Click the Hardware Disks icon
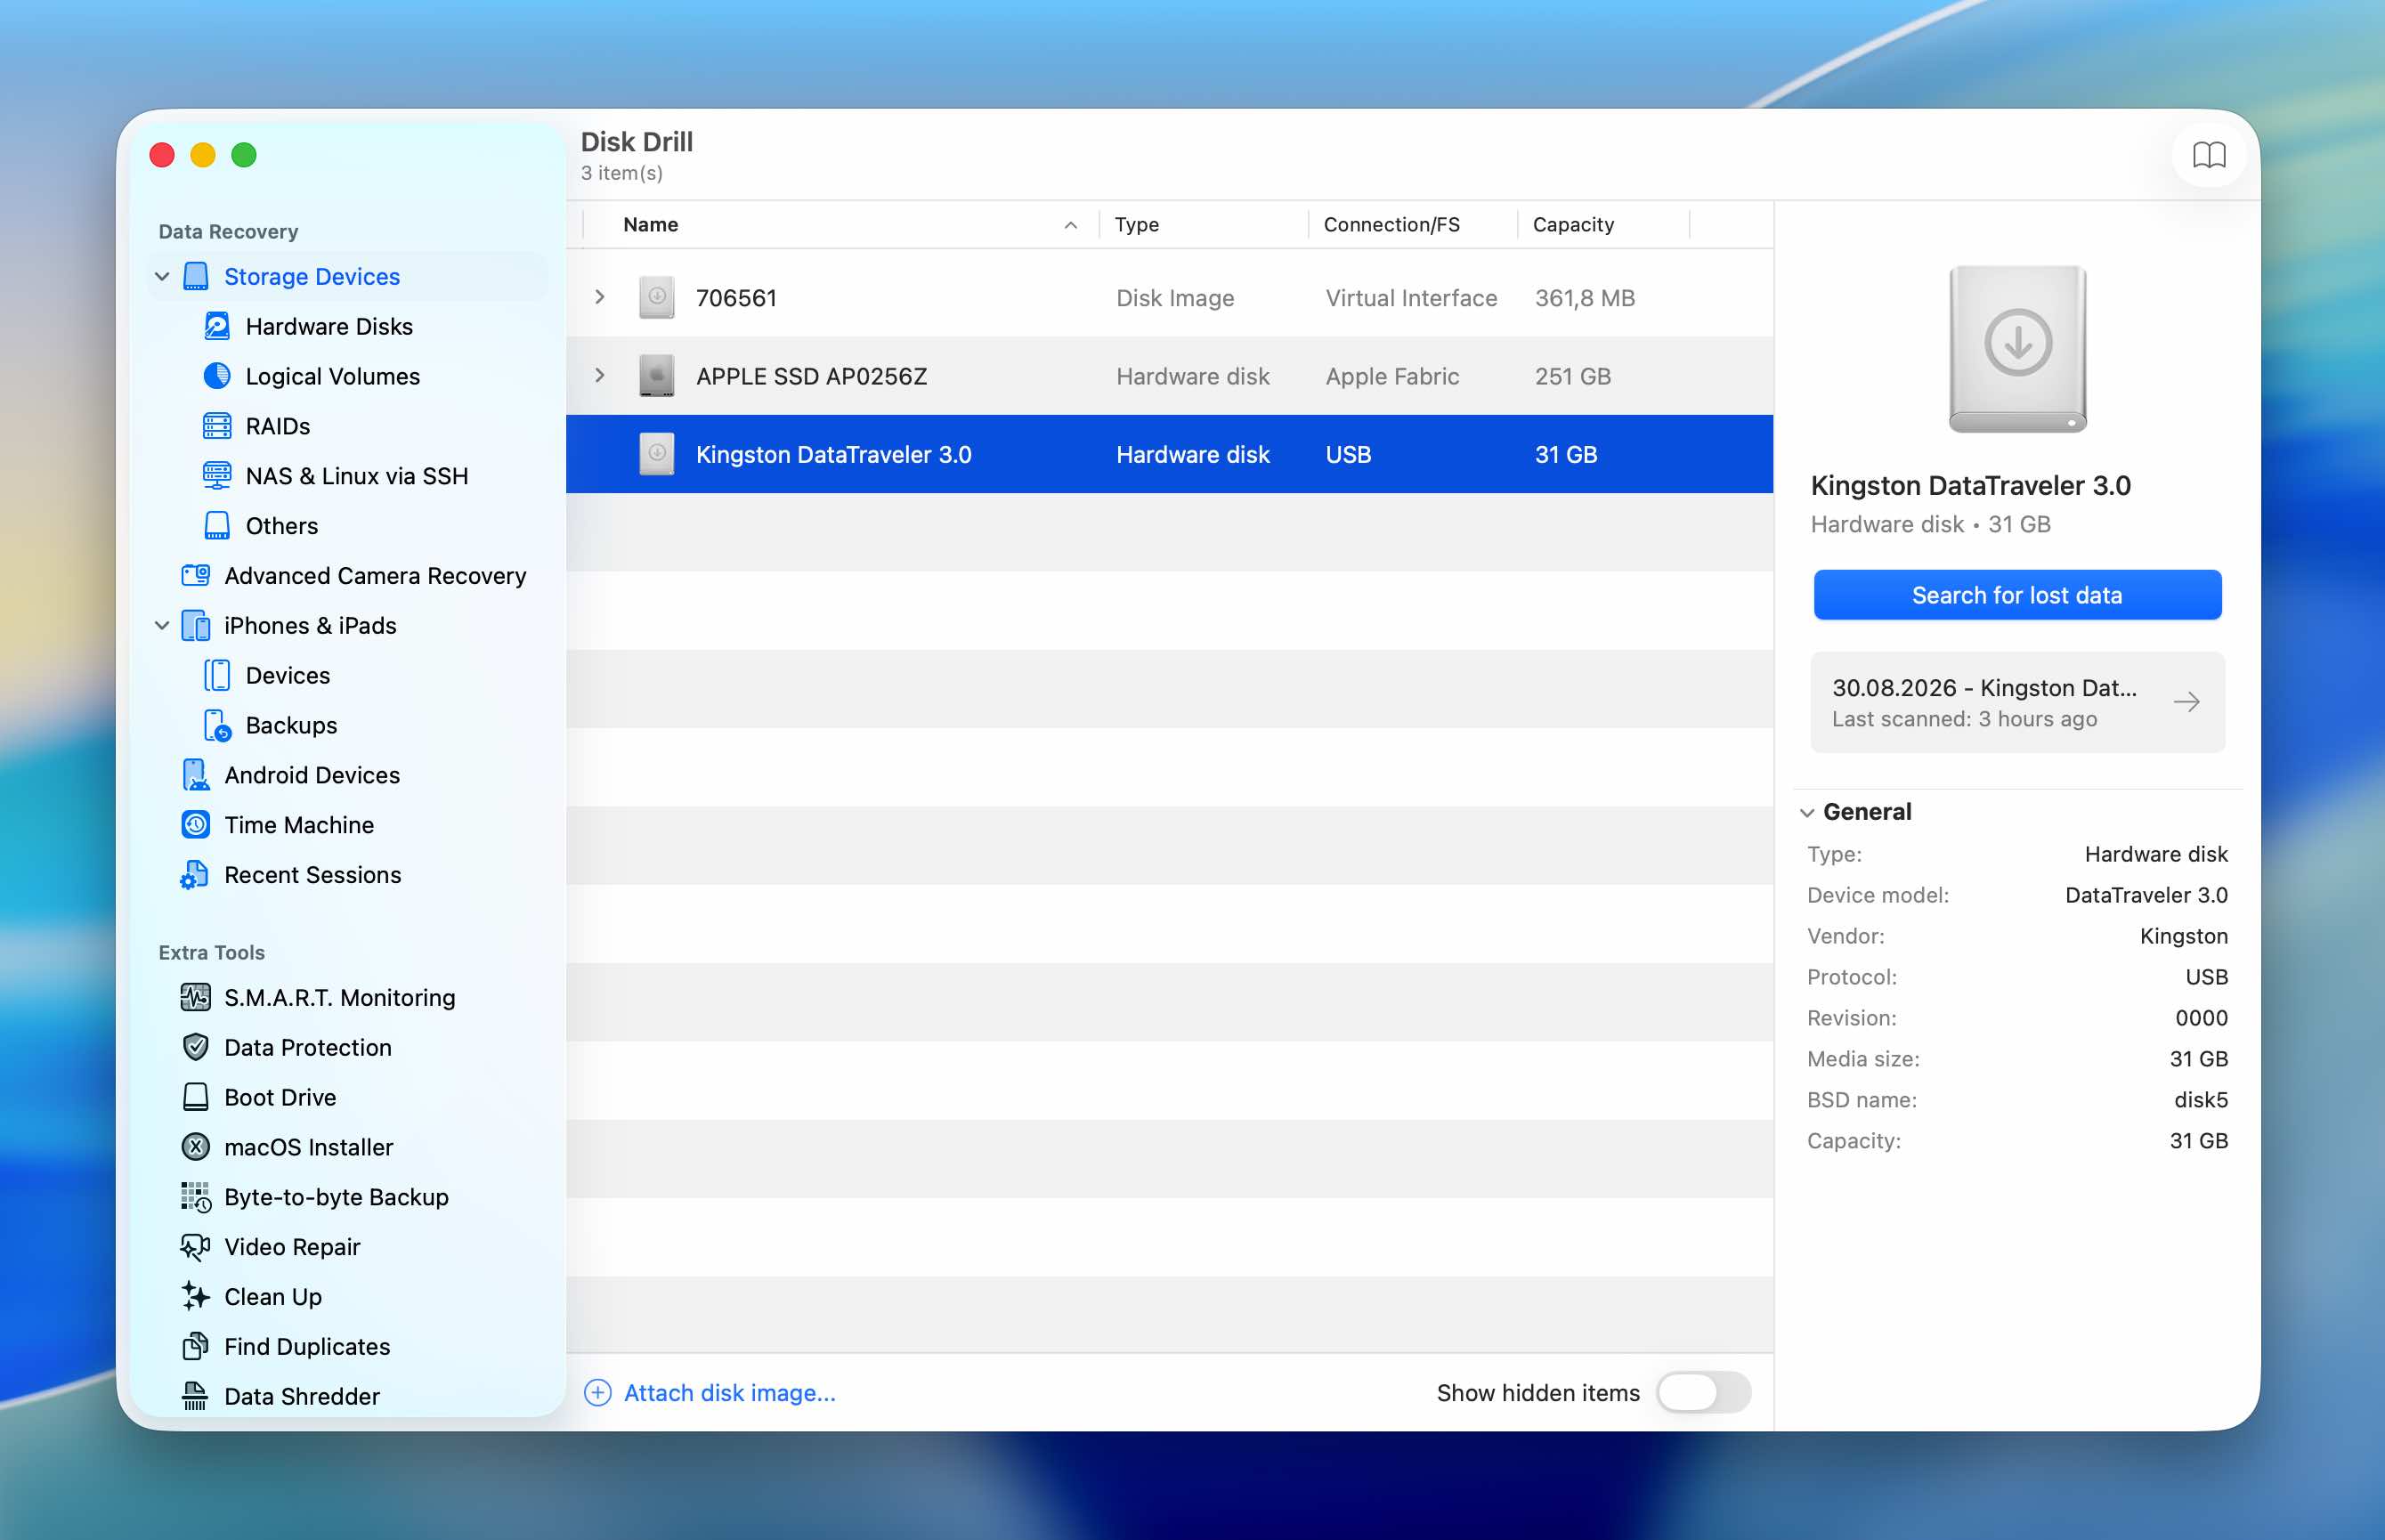Image resolution: width=2385 pixels, height=1540 pixels. pos(217,326)
